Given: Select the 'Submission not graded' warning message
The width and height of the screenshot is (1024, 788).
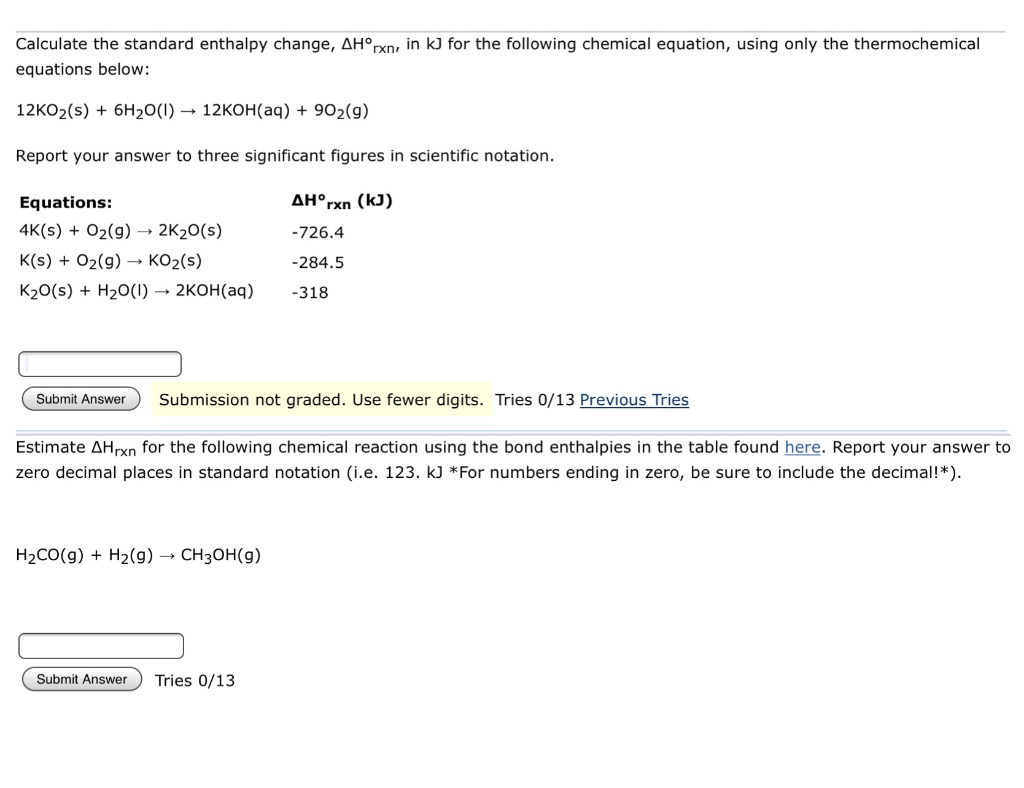Looking at the screenshot, I should (322, 399).
